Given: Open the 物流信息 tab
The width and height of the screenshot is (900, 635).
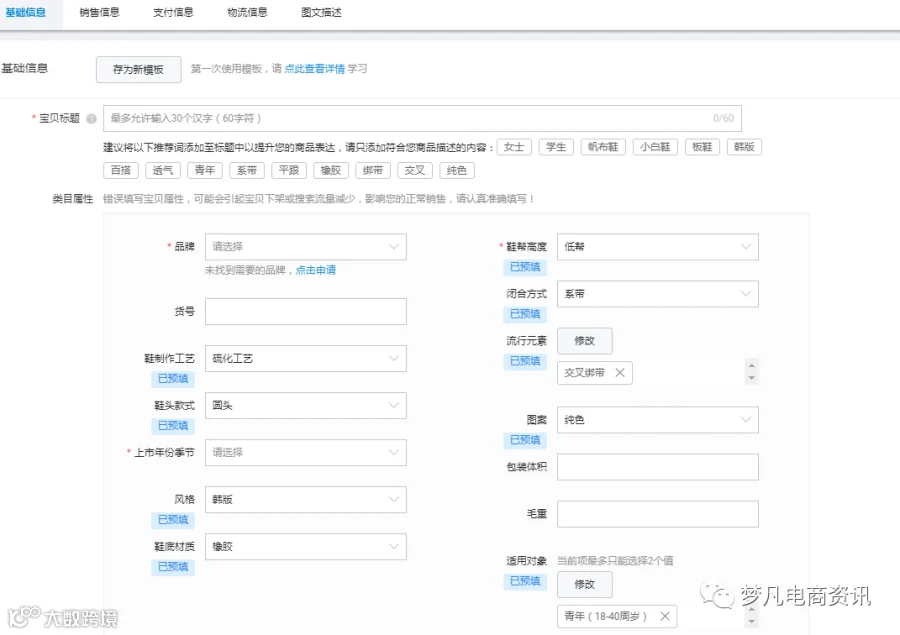Looking at the screenshot, I should pyautogui.click(x=247, y=12).
